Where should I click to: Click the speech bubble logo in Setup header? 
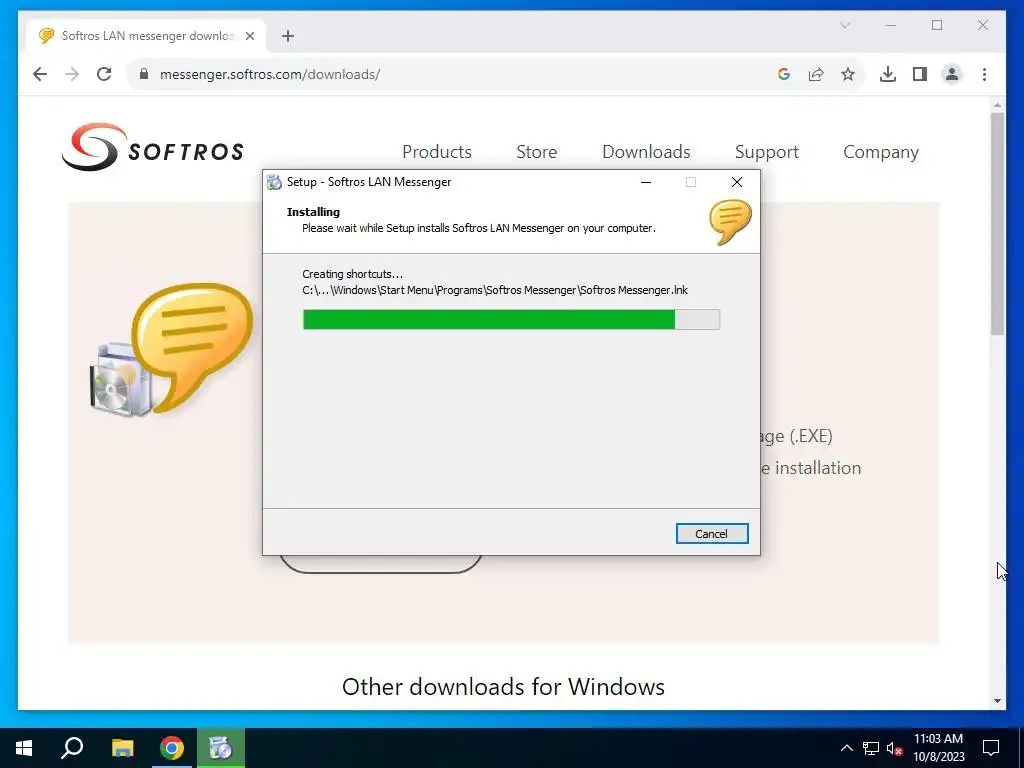pyautogui.click(x=730, y=223)
